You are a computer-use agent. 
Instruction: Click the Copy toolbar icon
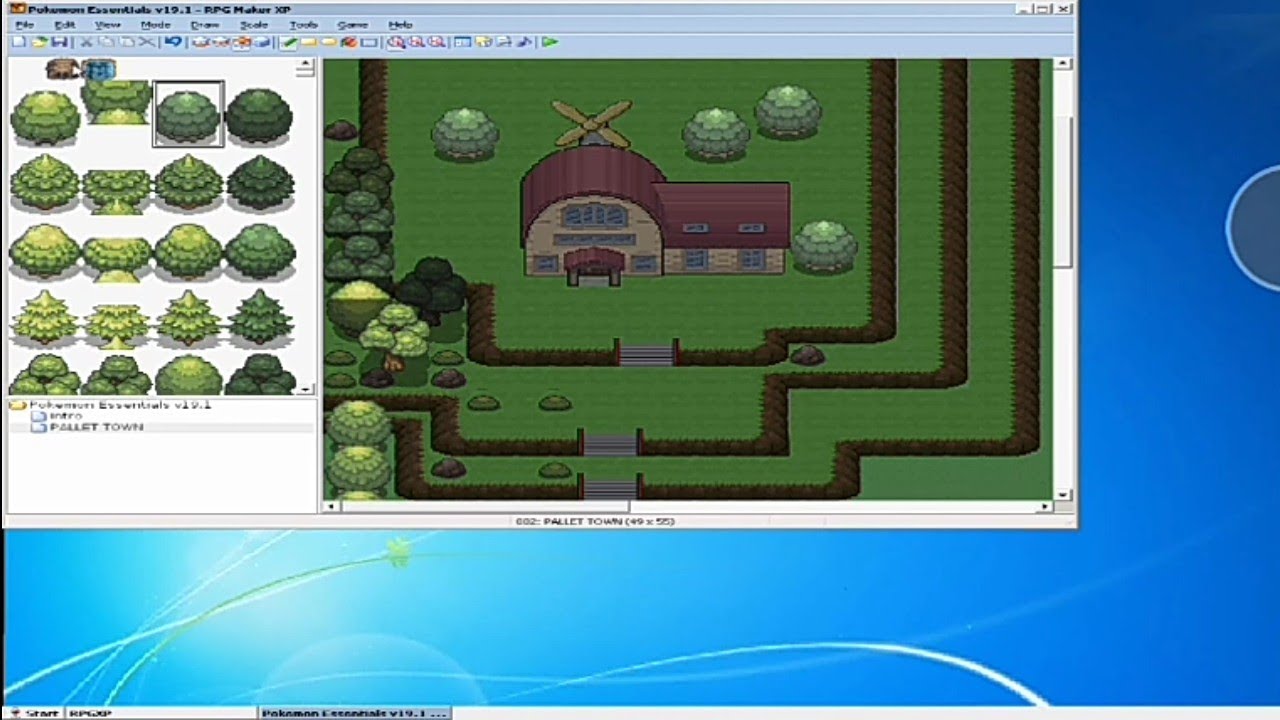[x=107, y=42]
